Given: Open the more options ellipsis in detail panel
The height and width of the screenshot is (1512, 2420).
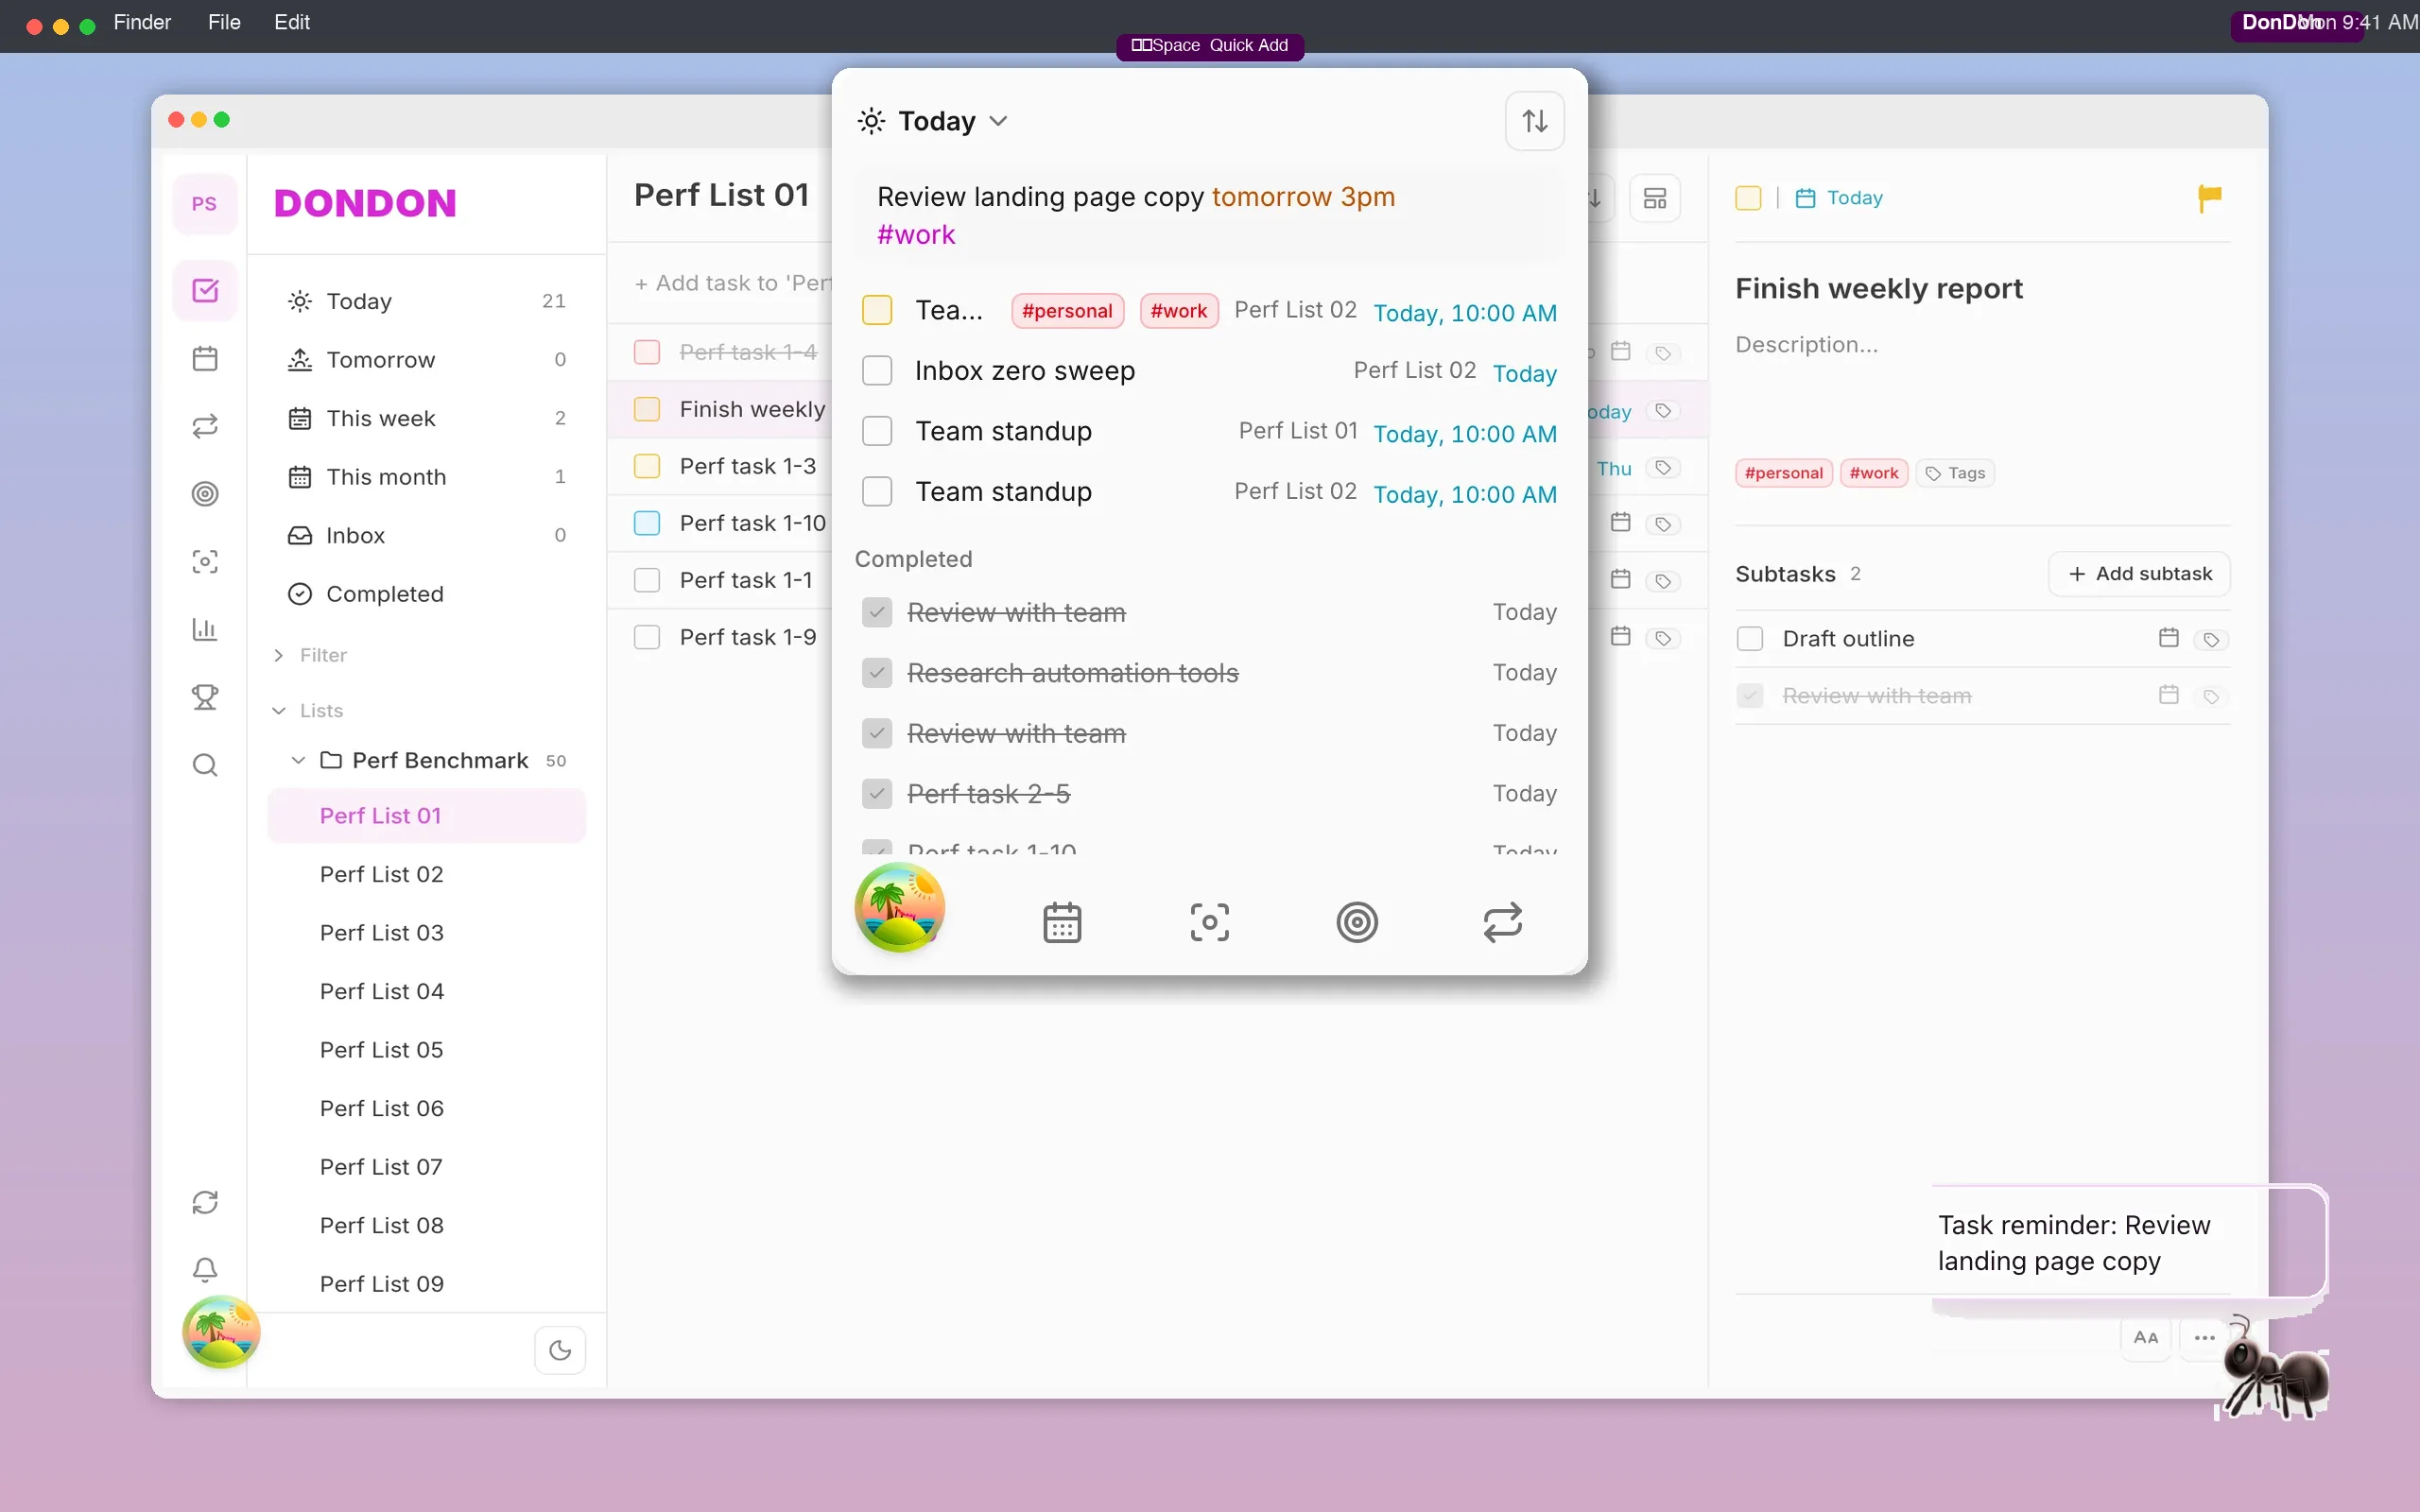Looking at the screenshot, I should tap(2204, 1337).
